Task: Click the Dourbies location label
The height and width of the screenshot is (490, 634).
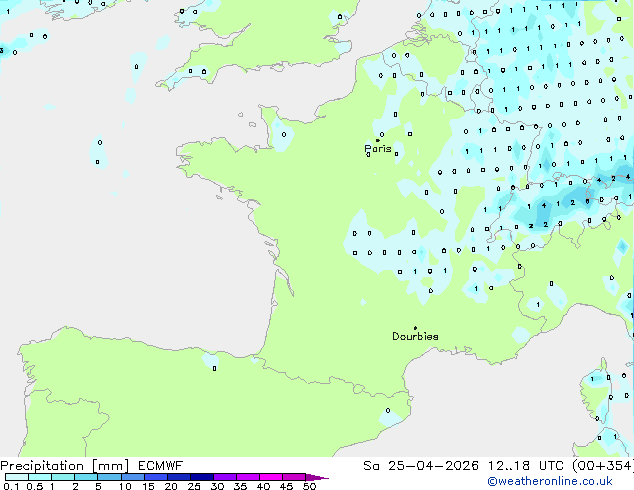Action: (415, 336)
